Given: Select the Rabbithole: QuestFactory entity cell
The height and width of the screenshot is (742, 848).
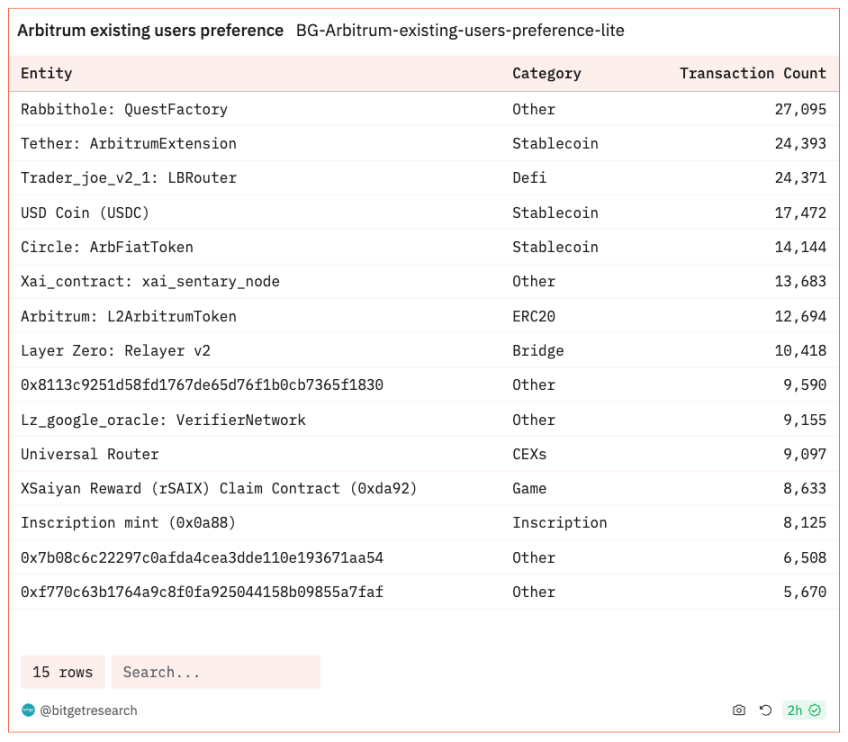Looking at the screenshot, I should pyautogui.click(x=124, y=109).
